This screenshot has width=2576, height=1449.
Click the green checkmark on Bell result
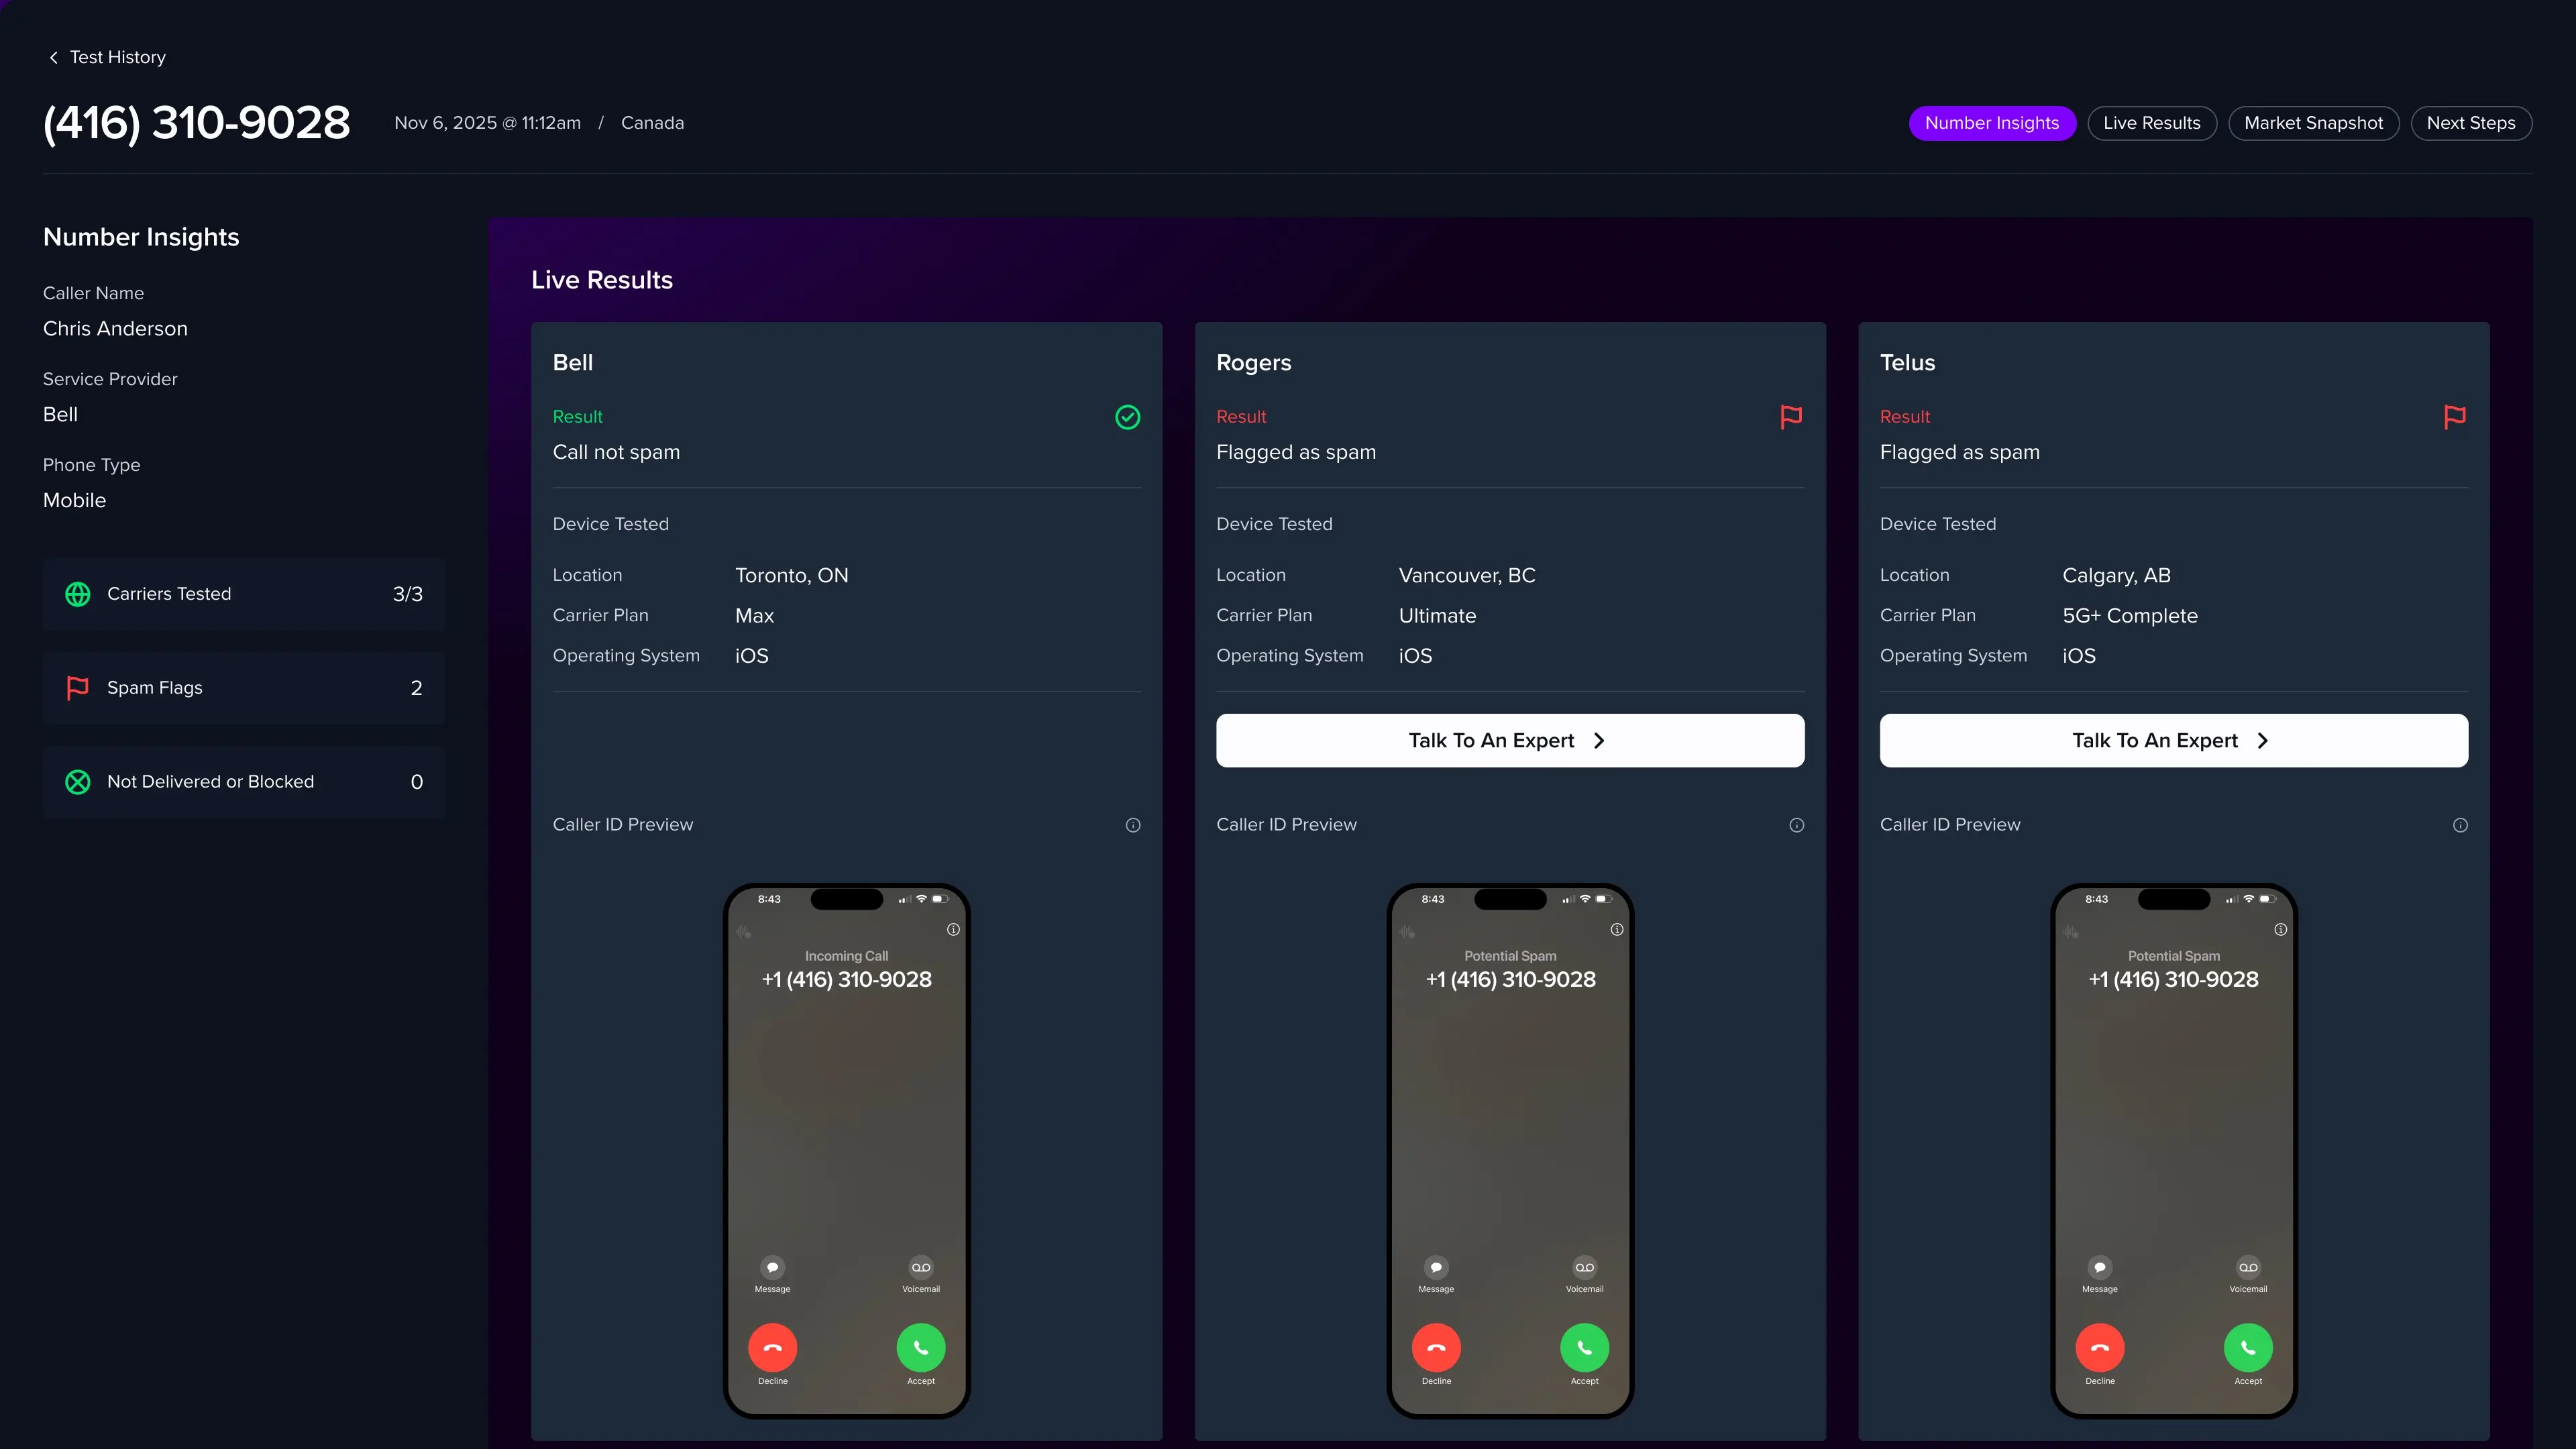[1127, 417]
